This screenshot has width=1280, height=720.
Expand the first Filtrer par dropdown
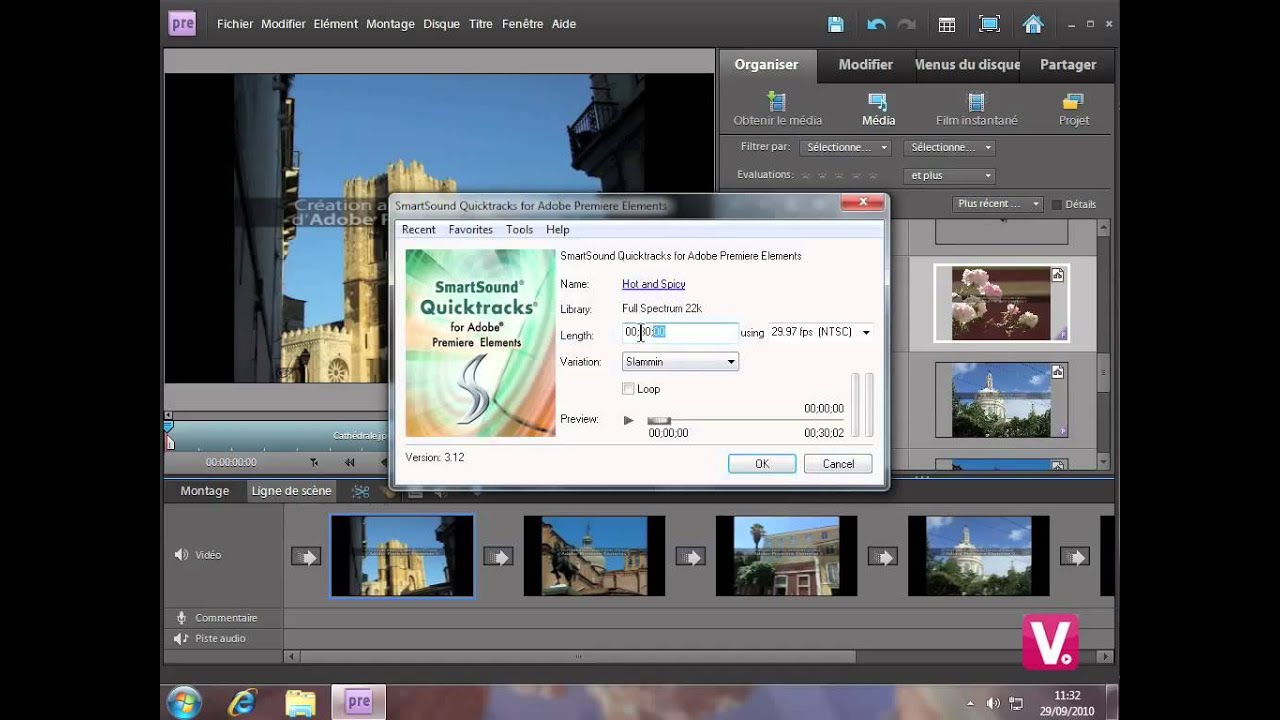click(x=845, y=147)
